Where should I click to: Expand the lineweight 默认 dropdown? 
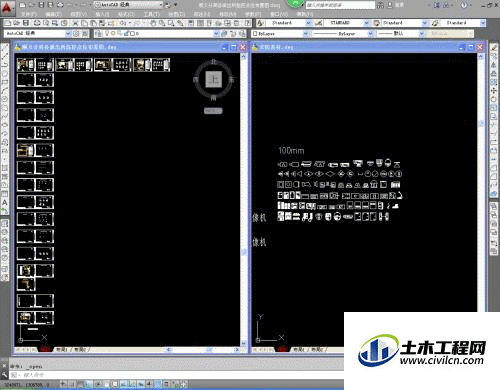point(421,34)
